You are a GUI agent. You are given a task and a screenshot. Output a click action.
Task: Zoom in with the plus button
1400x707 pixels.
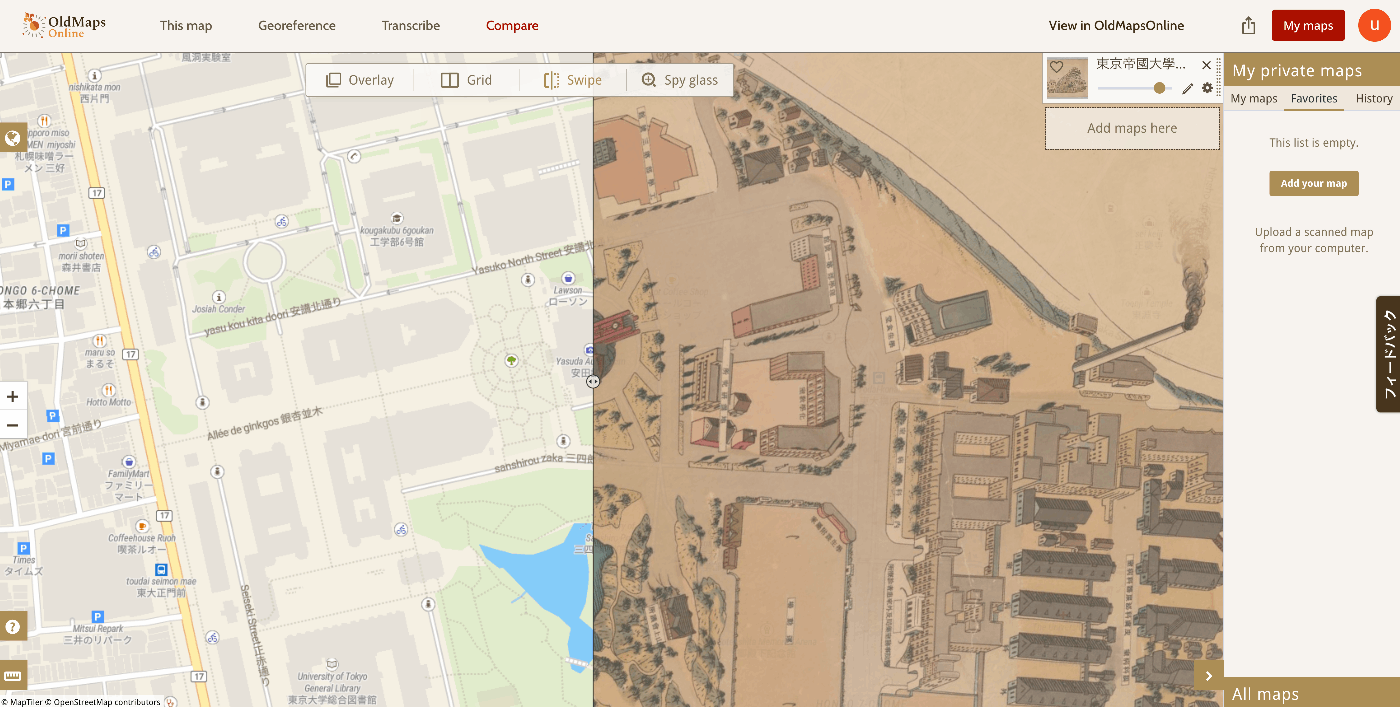[13, 397]
